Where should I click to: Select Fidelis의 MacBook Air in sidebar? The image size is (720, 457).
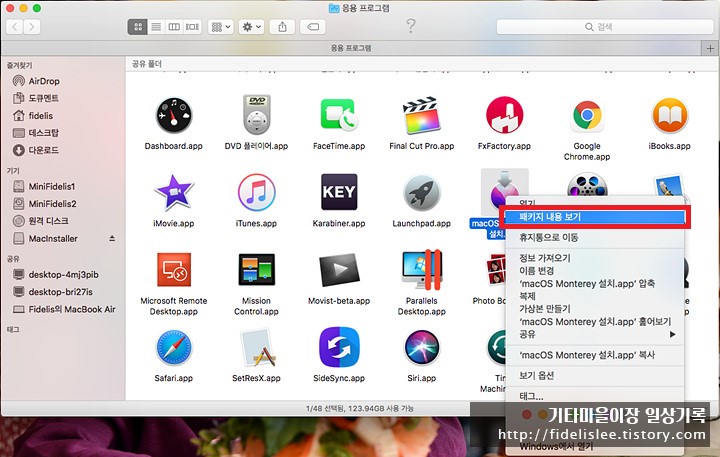click(x=72, y=309)
